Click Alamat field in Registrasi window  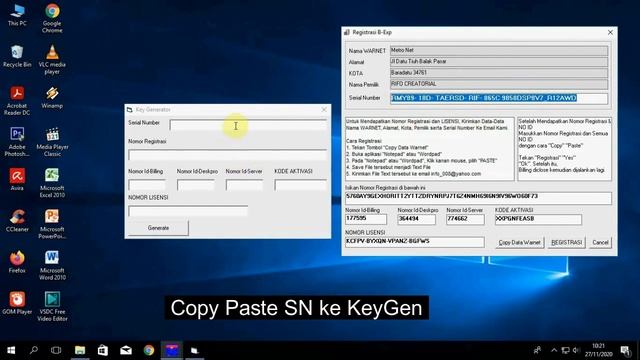499,62
